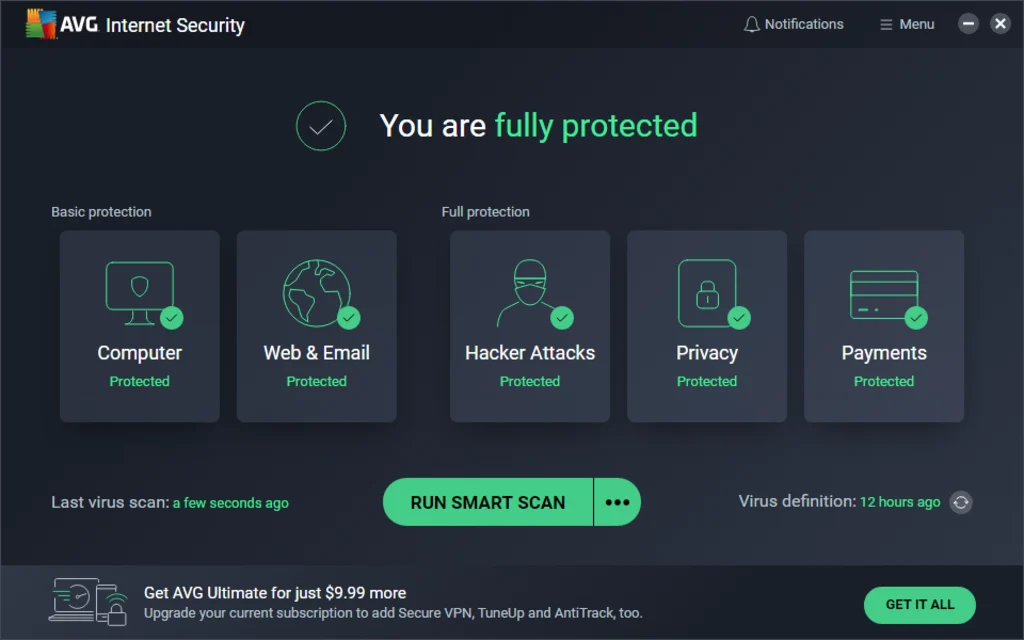Run a Smart Scan

coord(487,502)
